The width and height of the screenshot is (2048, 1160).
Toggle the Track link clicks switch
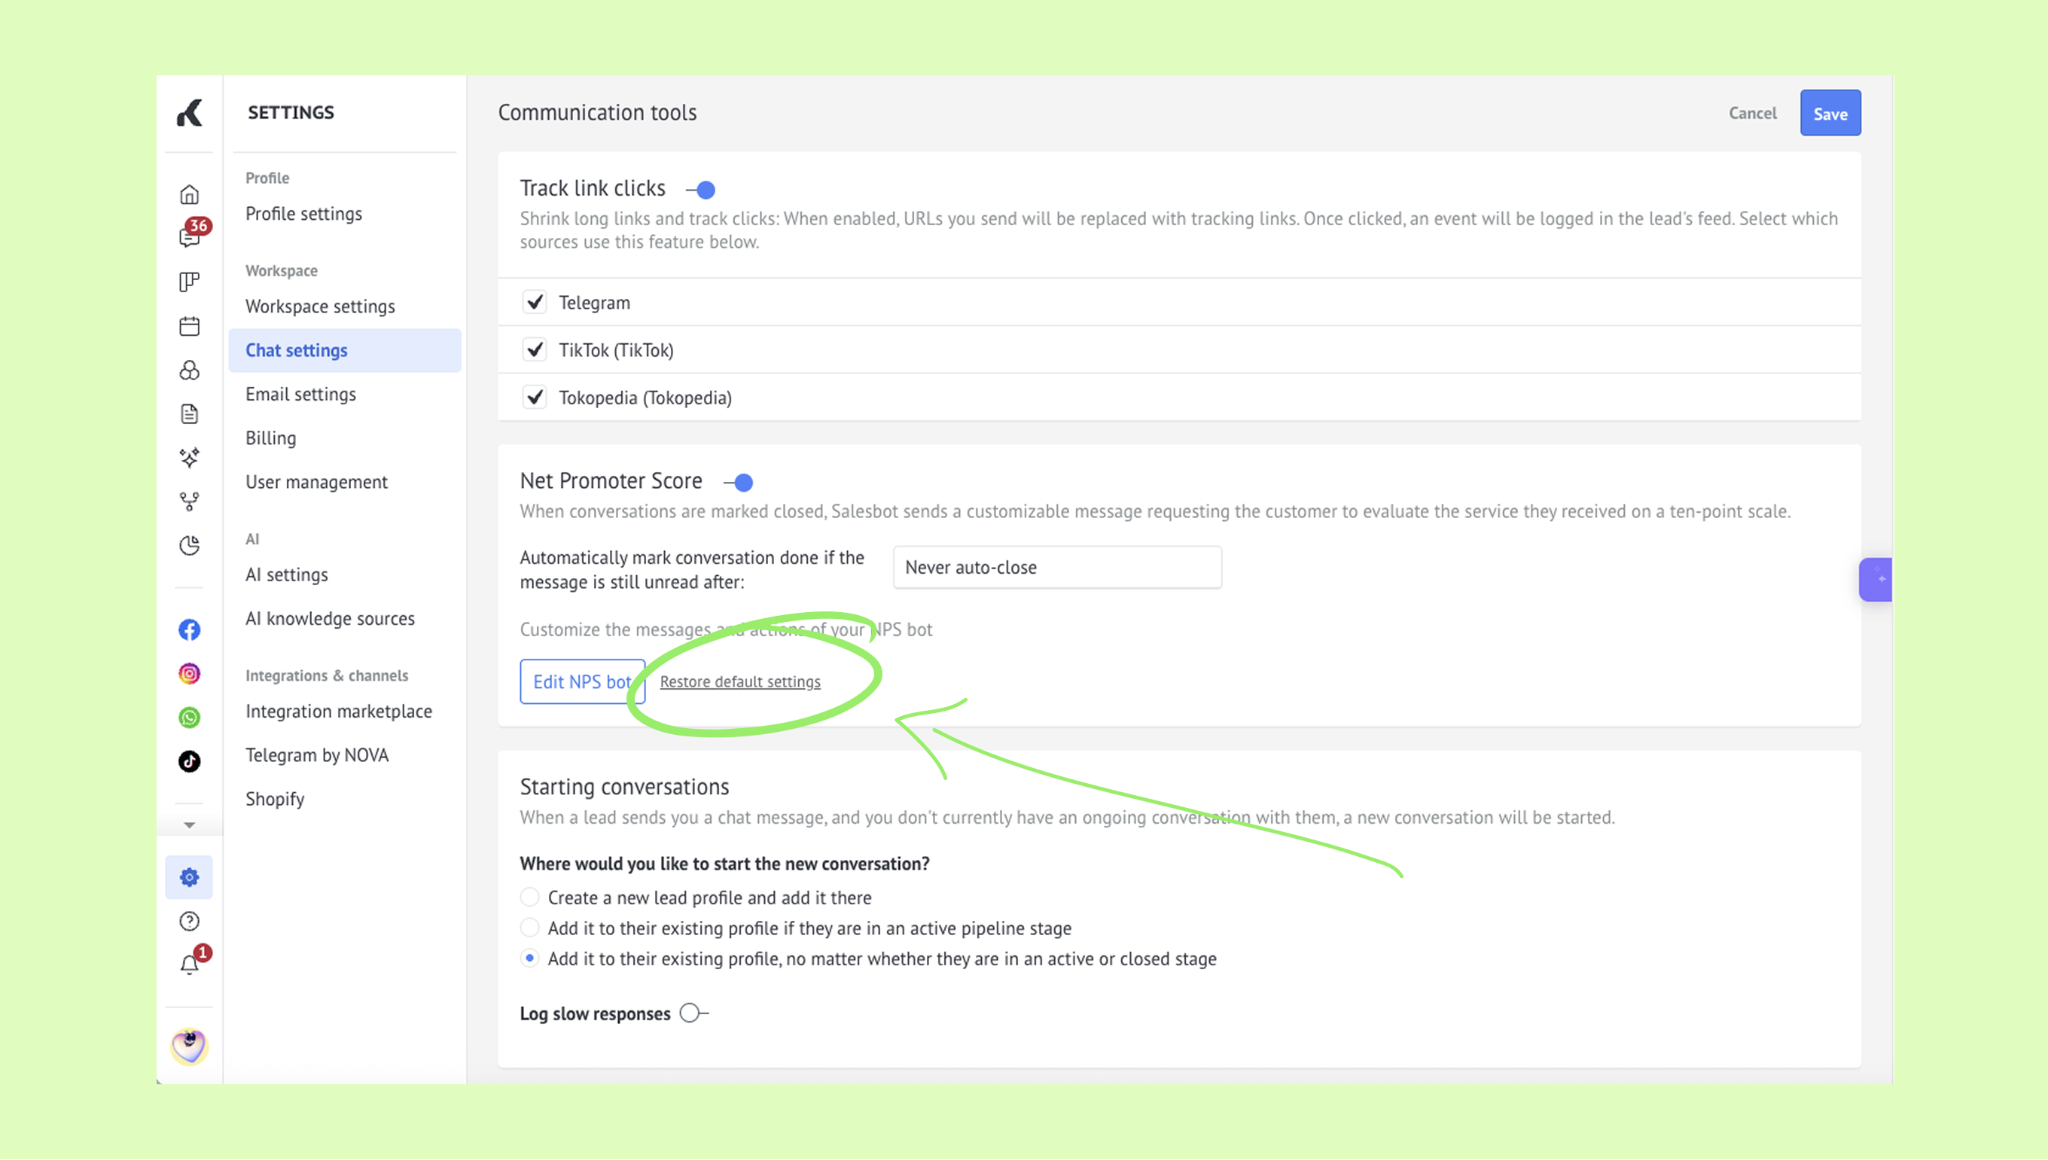[701, 189]
